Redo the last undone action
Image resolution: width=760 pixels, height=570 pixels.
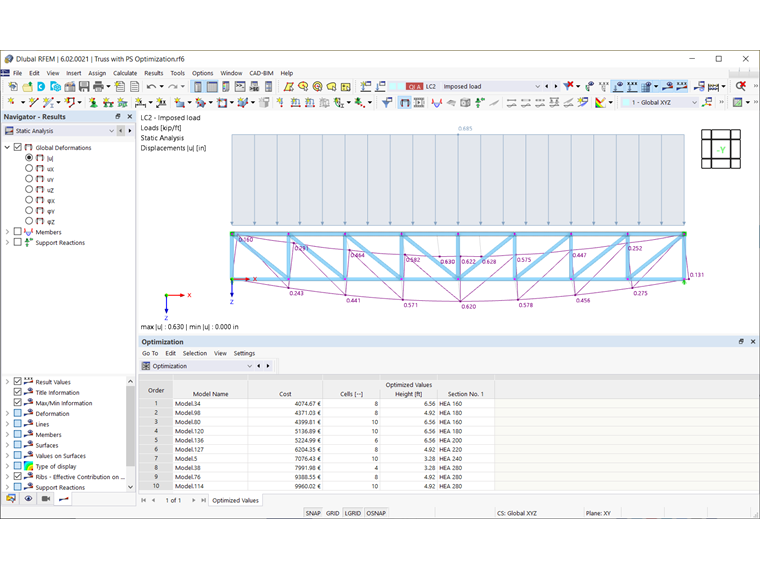coord(173,86)
